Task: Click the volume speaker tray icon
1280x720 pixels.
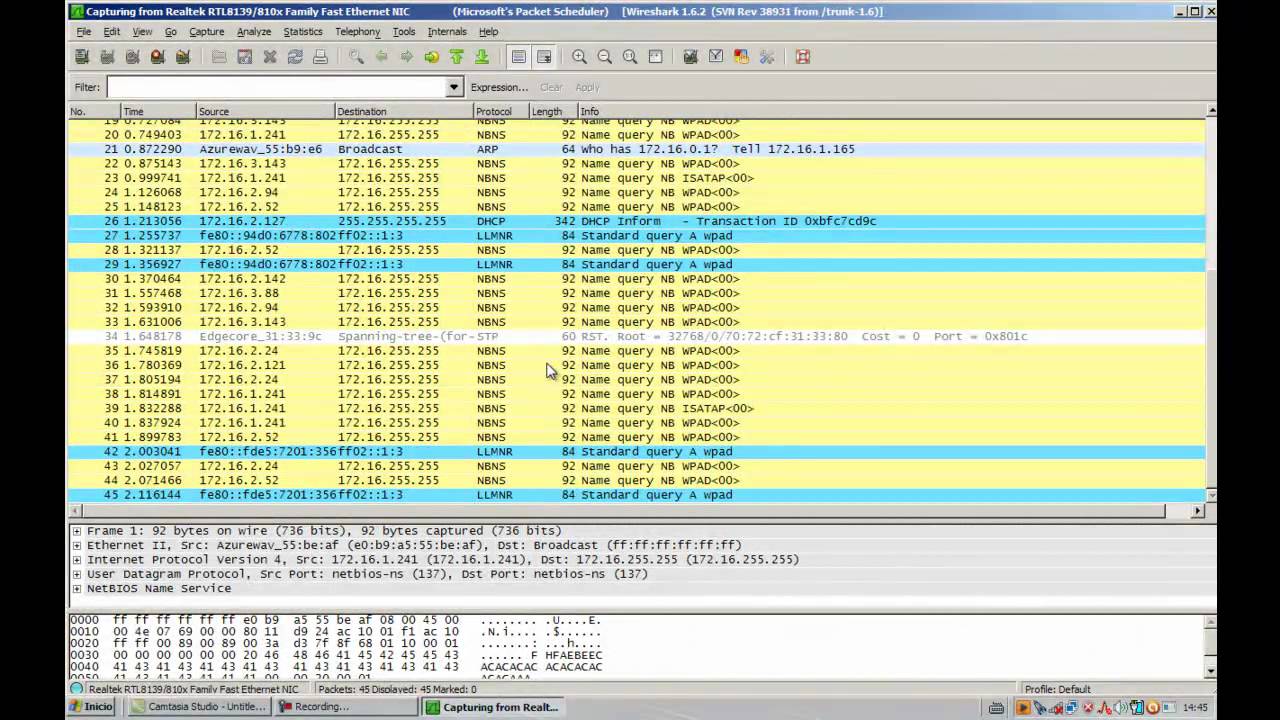Action: [1119, 708]
